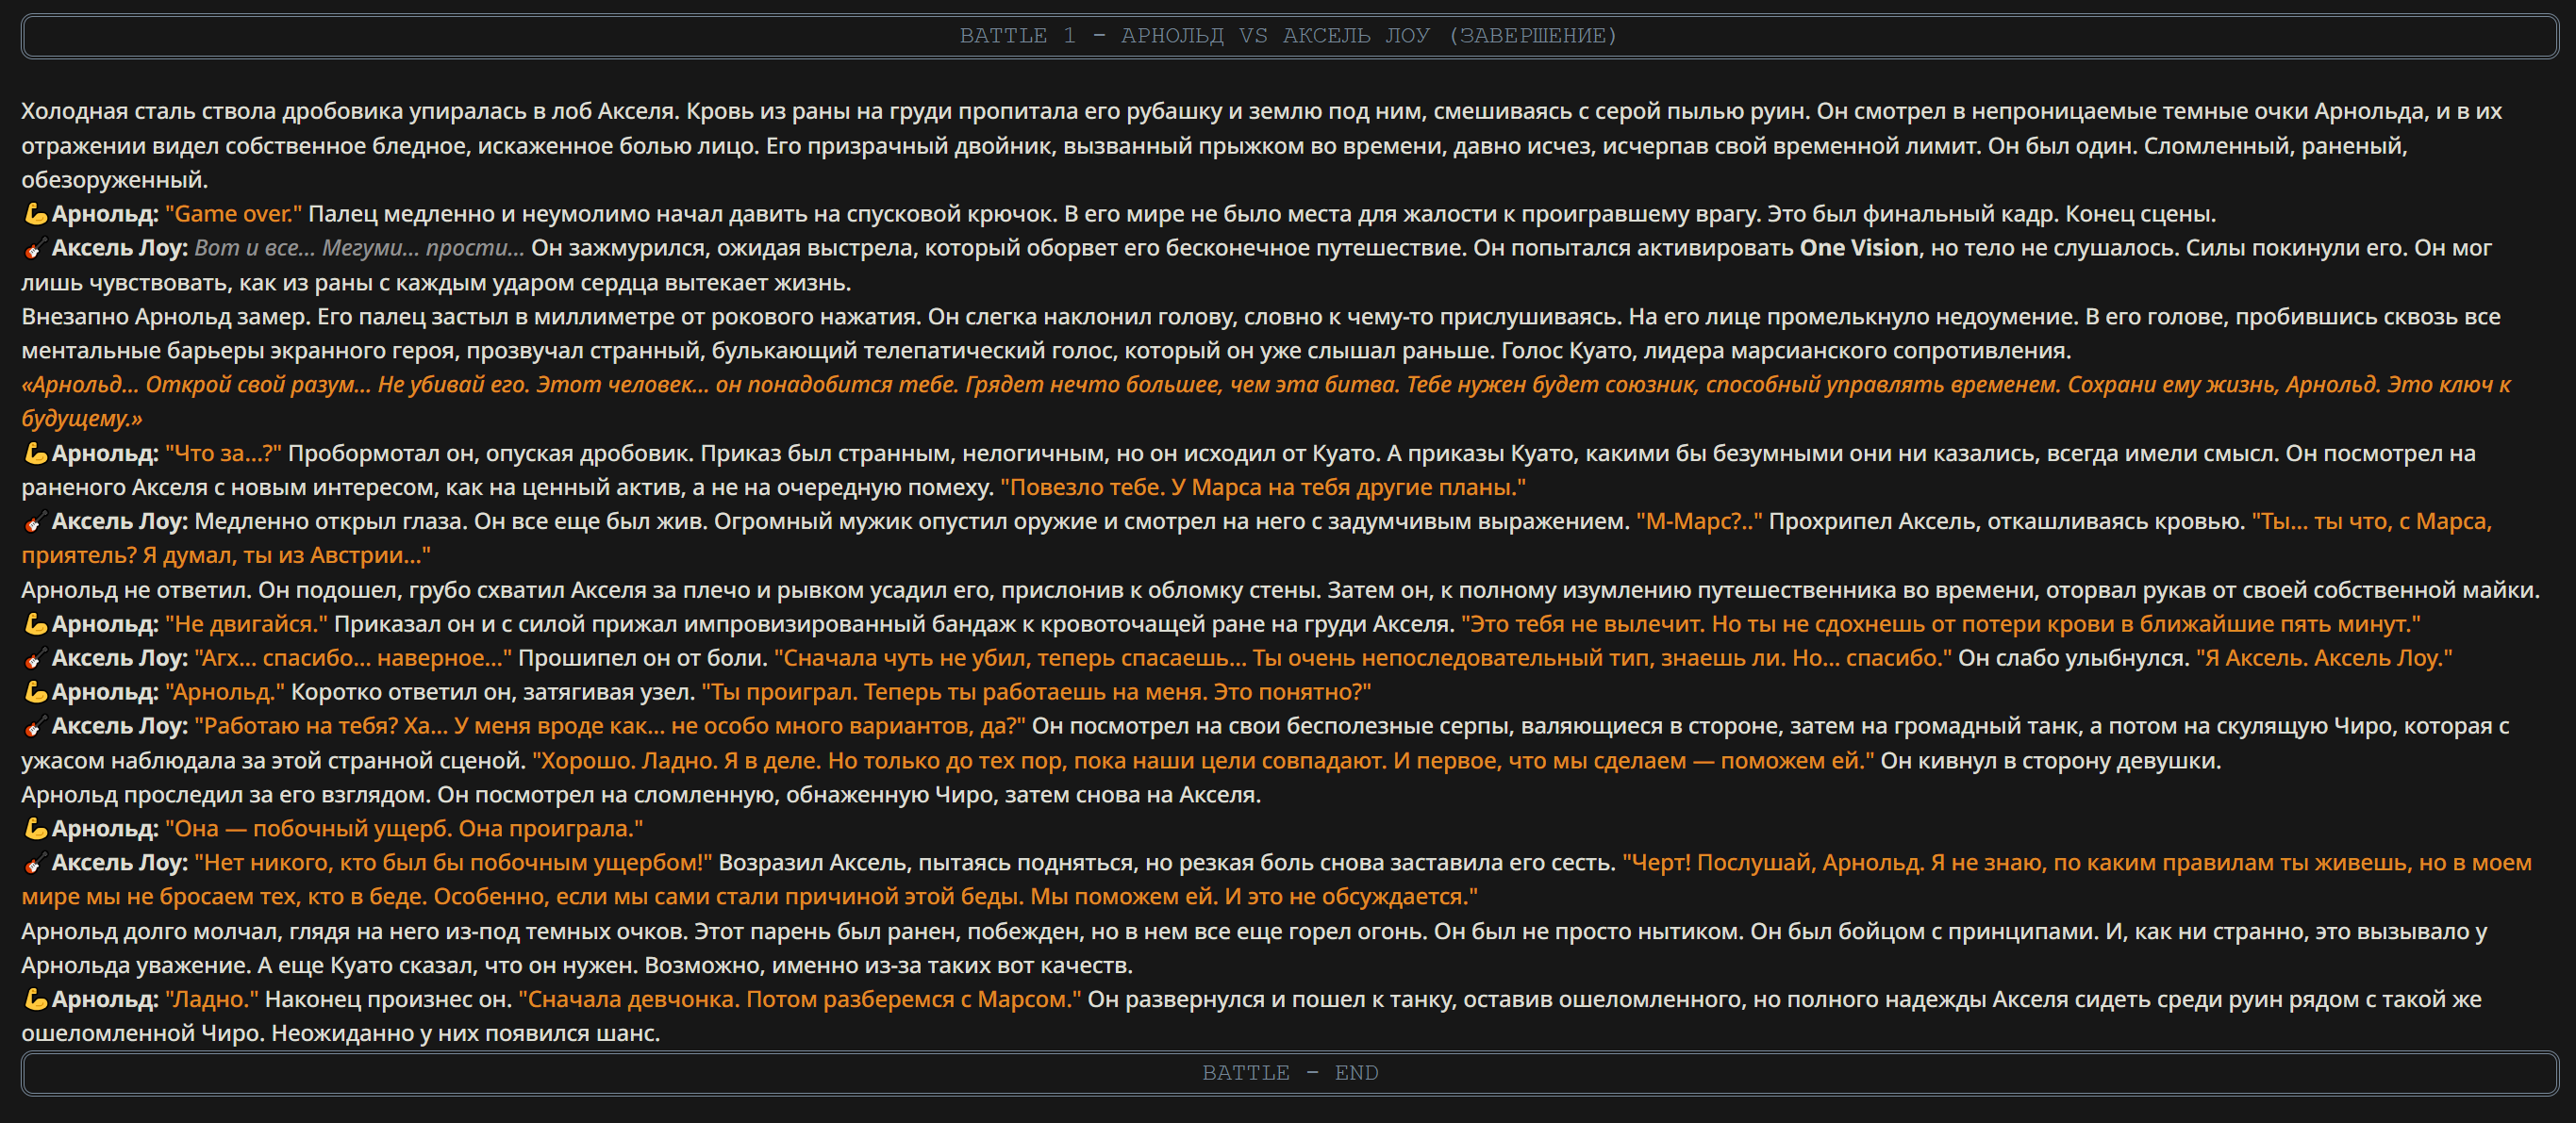2576x1123 pixels.
Task: Click the guitar emoji before the "М-Марс?.." line
Action: (x=35, y=522)
